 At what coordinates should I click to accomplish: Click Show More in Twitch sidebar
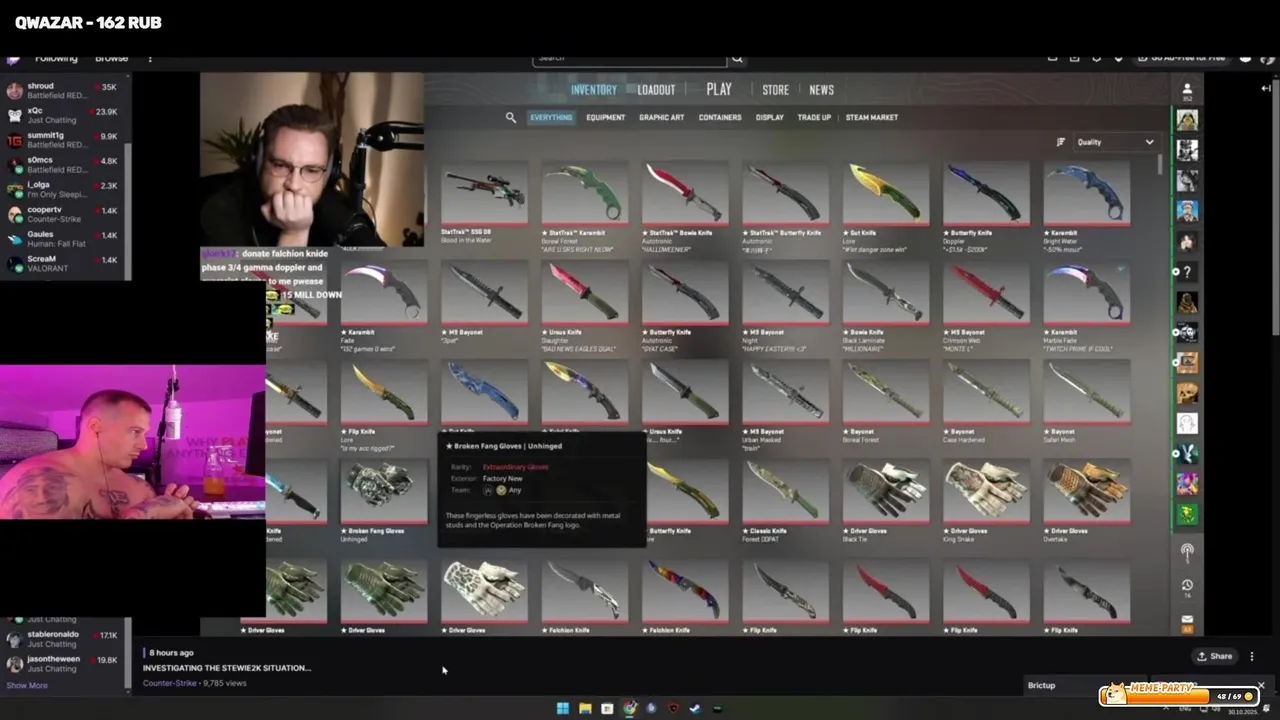(27, 685)
